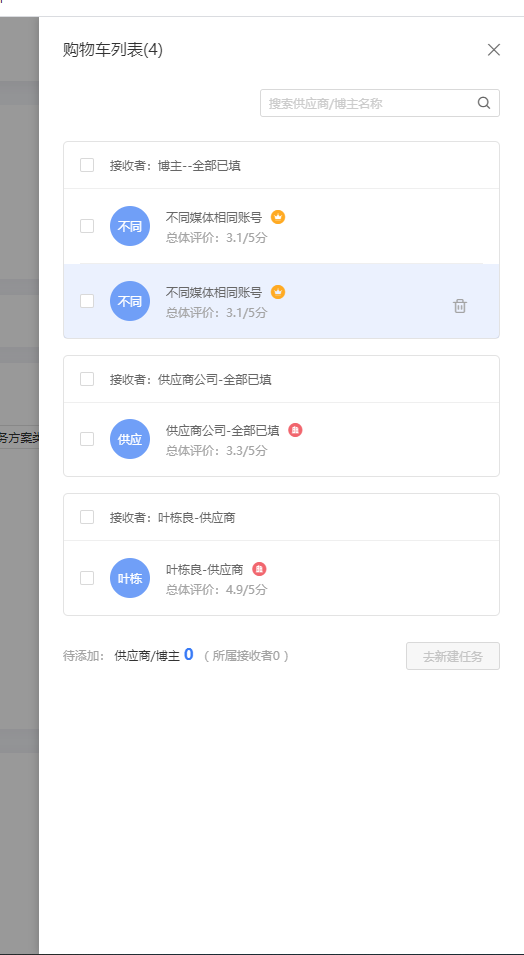The image size is (524, 955).
Task: Select the group 接收者：叶栋良-供应商
Action: [x=87, y=517]
